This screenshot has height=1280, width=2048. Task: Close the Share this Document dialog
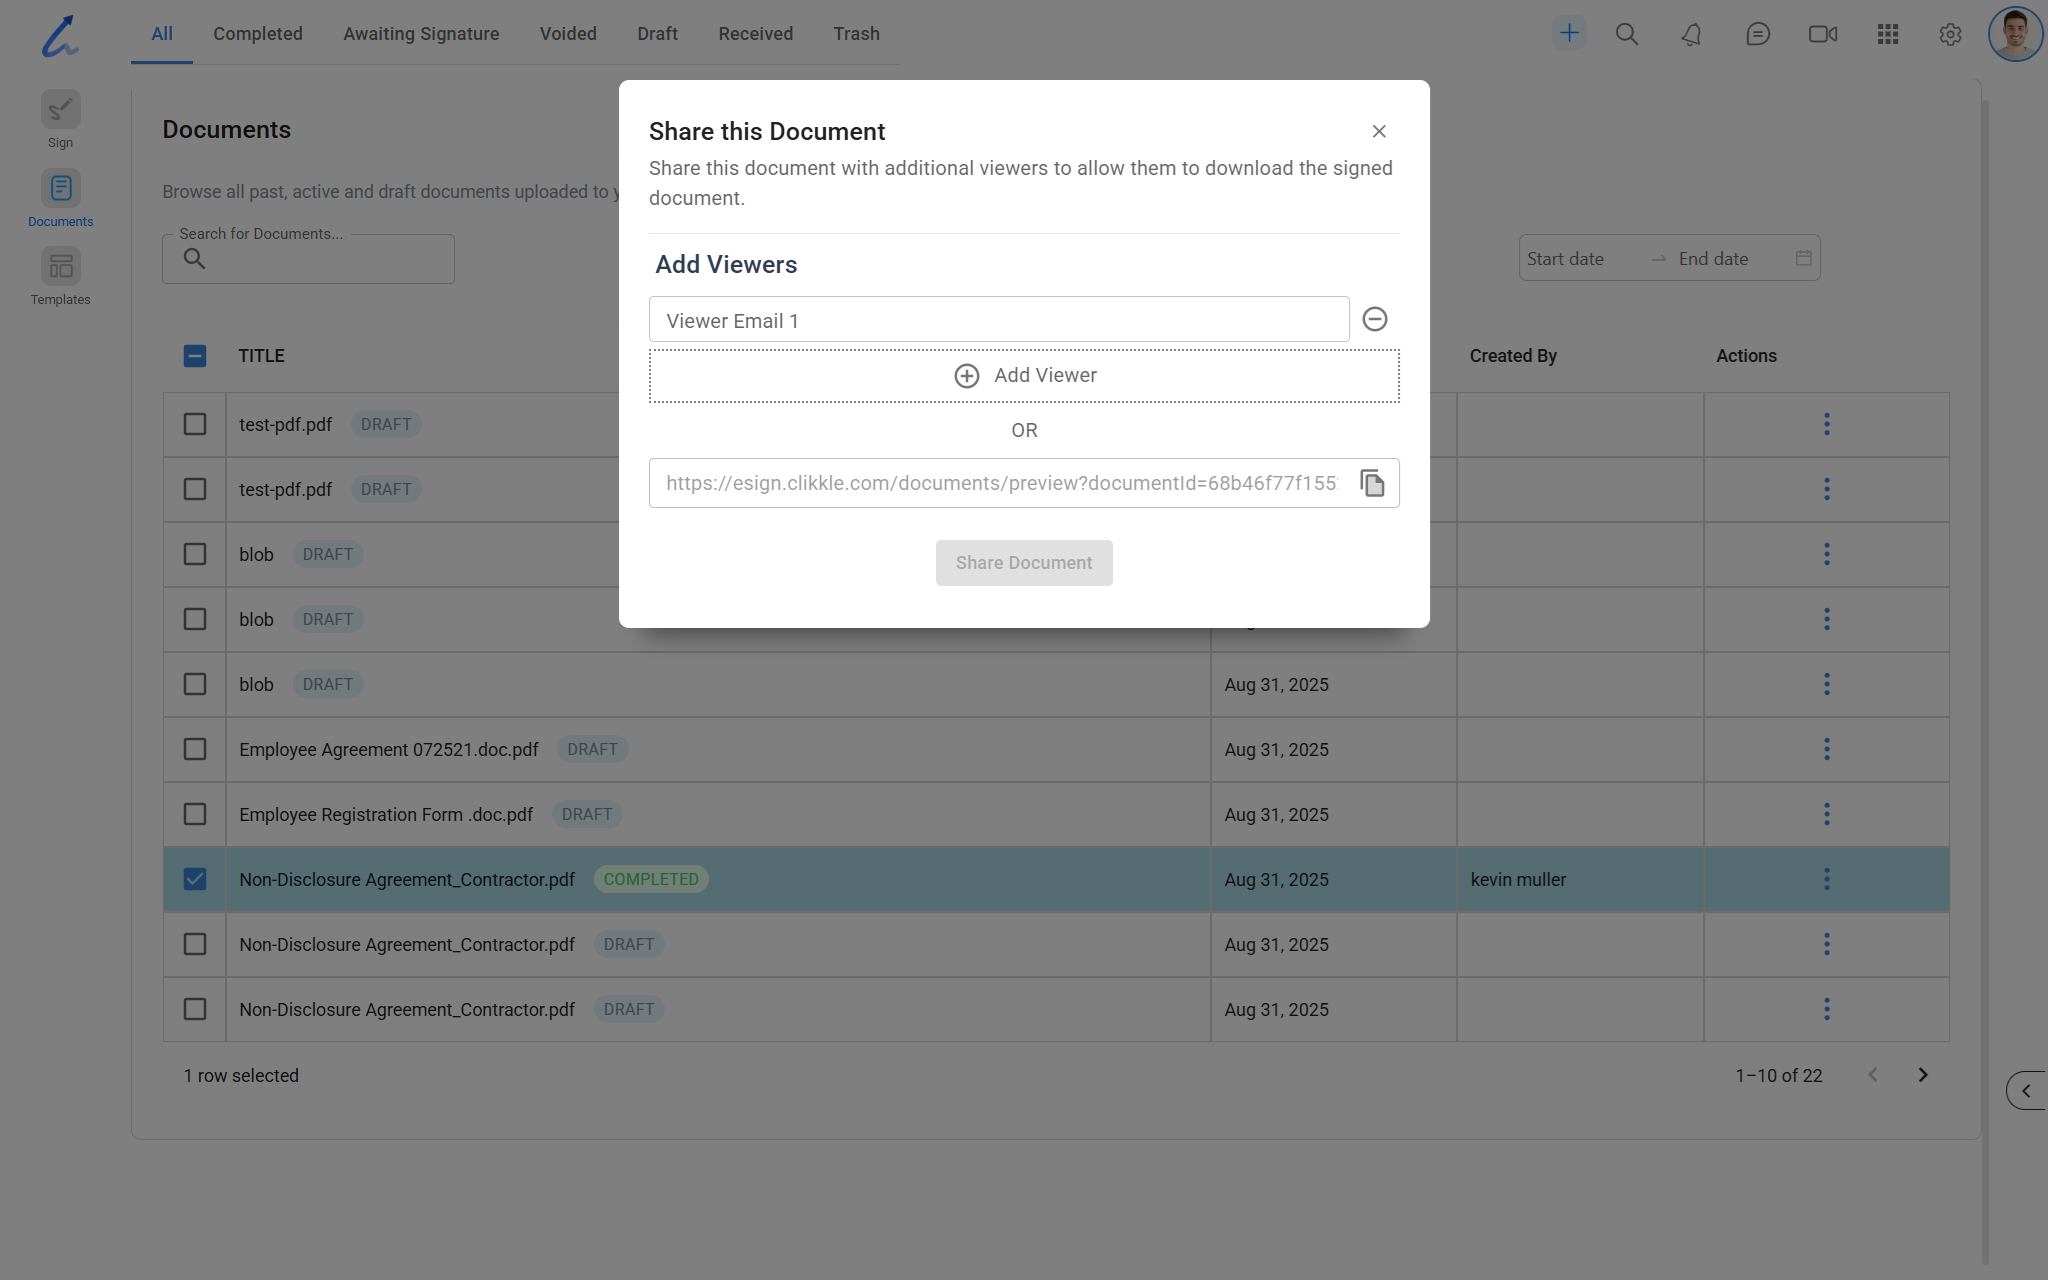coord(1379,131)
